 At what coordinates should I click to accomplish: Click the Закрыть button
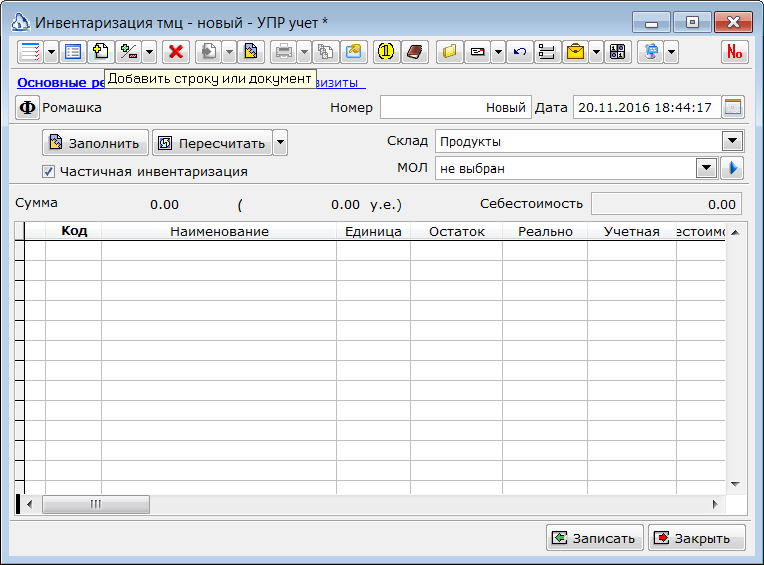click(x=696, y=538)
